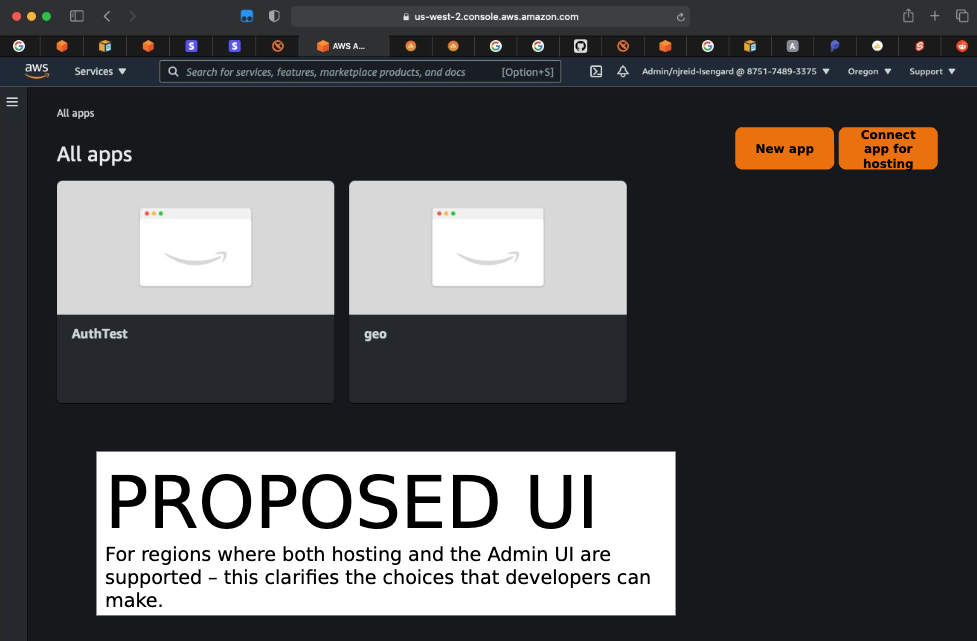Click the Safari address bar URL
977x641 pixels.
(490, 17)
